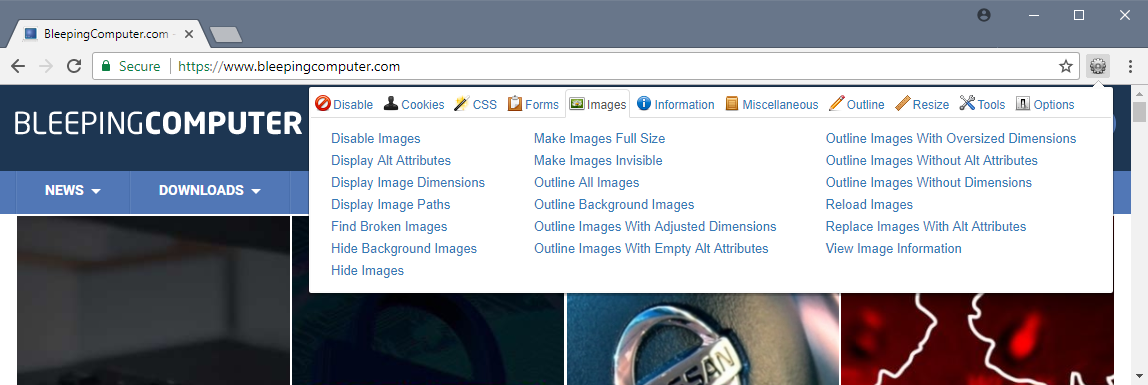Open the Resize tab
The image size is (1148, 385).
[x=922, y=105]
